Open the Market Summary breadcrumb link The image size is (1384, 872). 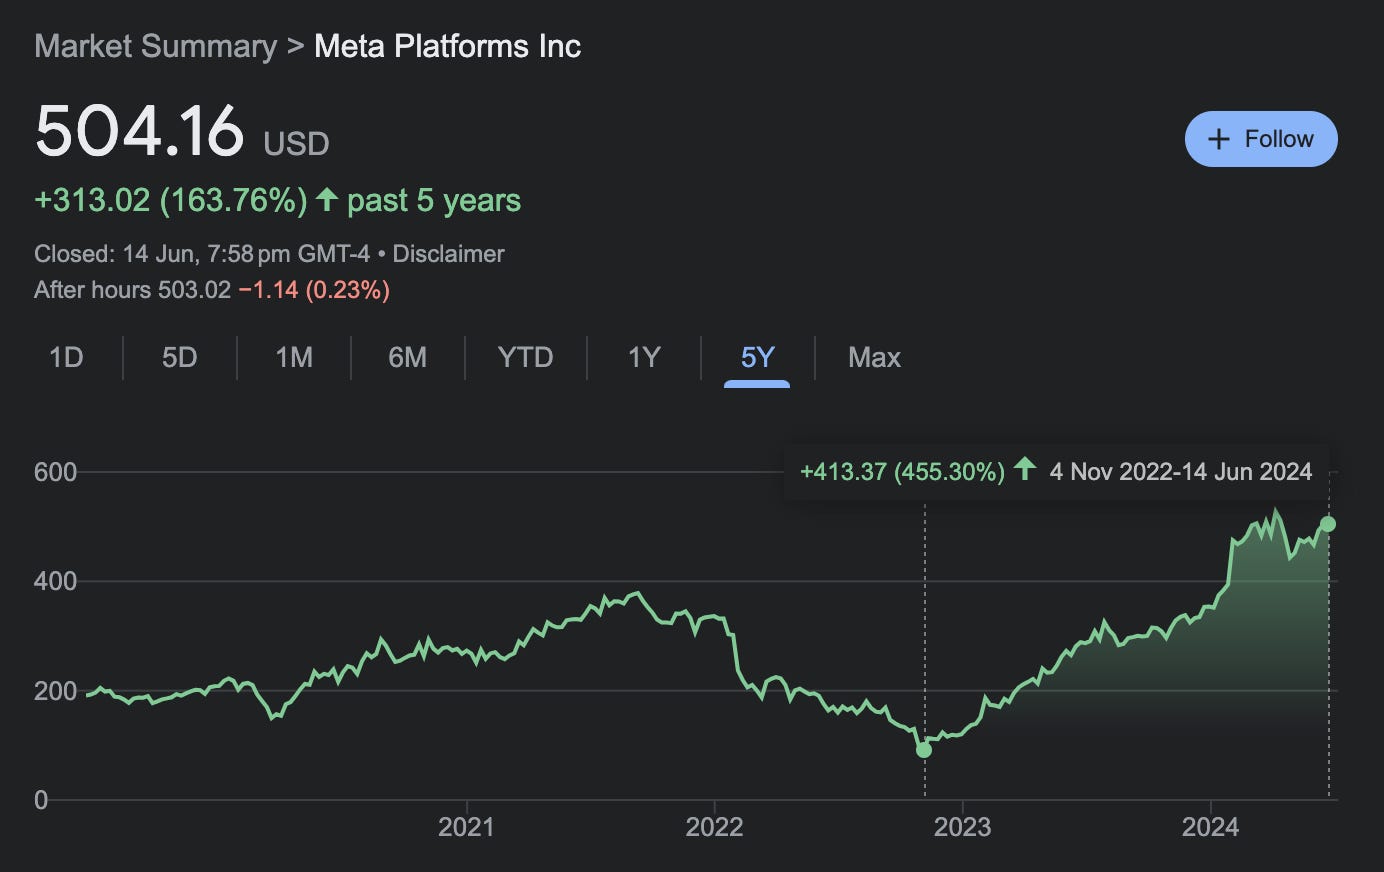point(155,46)
